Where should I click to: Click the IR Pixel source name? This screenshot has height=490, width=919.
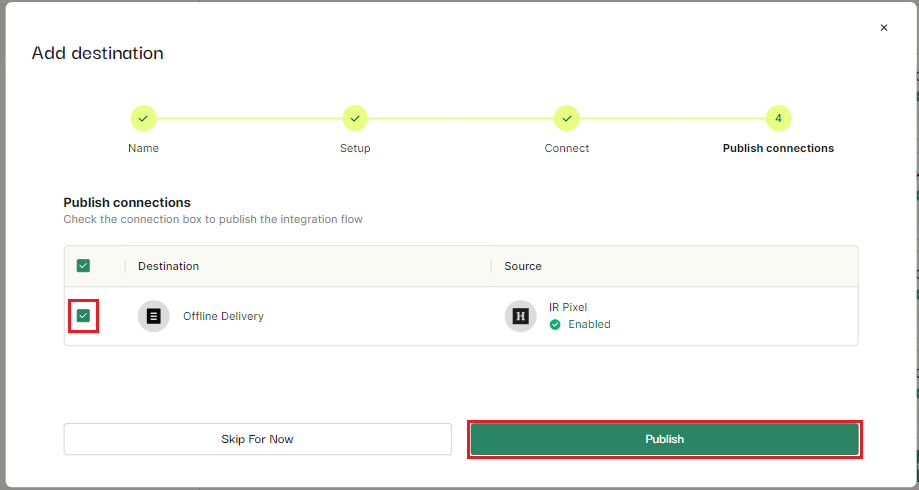click(x=568, y=307)
